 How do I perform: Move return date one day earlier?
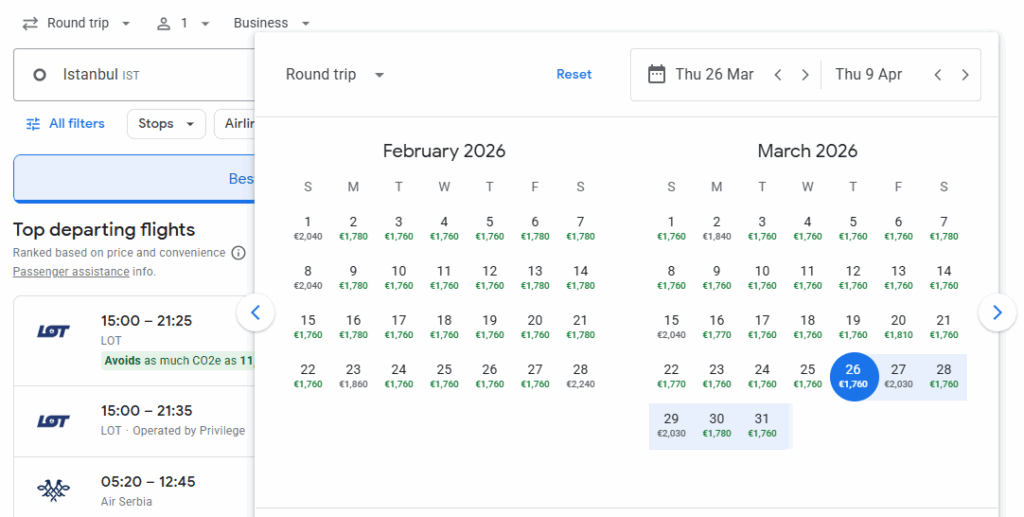tap(938, 75)
